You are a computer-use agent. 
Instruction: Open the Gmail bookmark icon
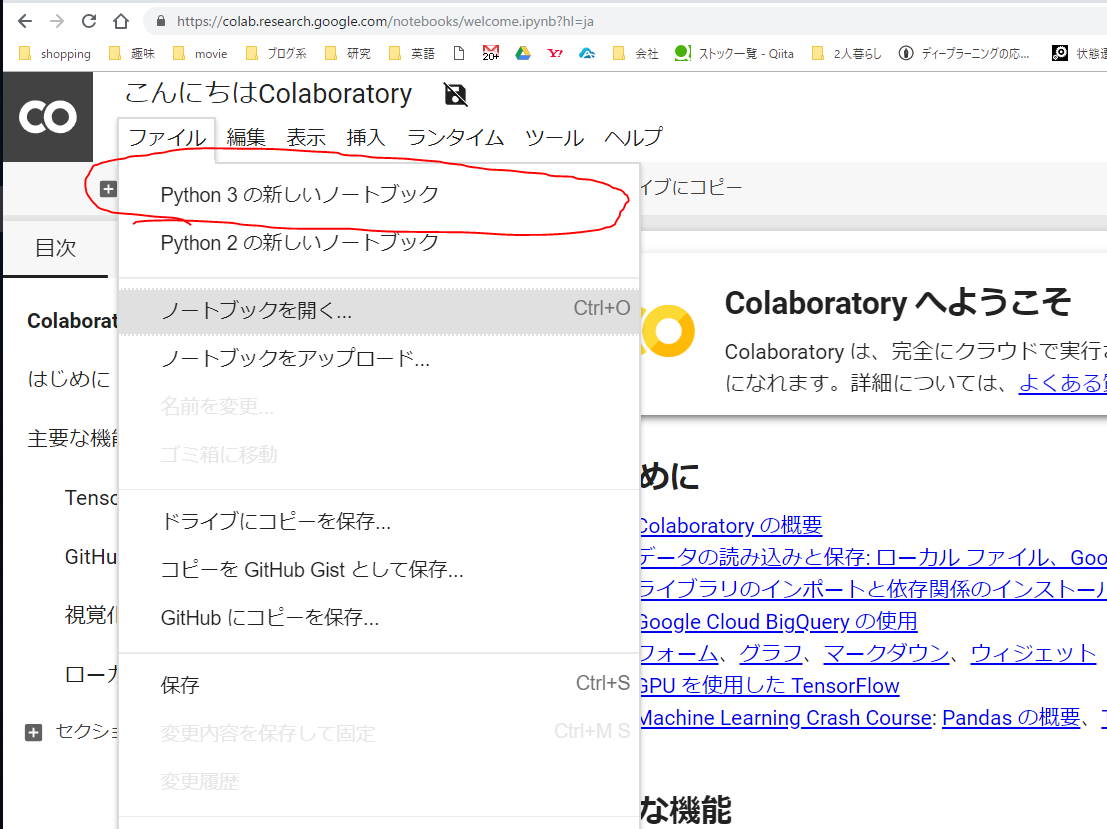490,54
